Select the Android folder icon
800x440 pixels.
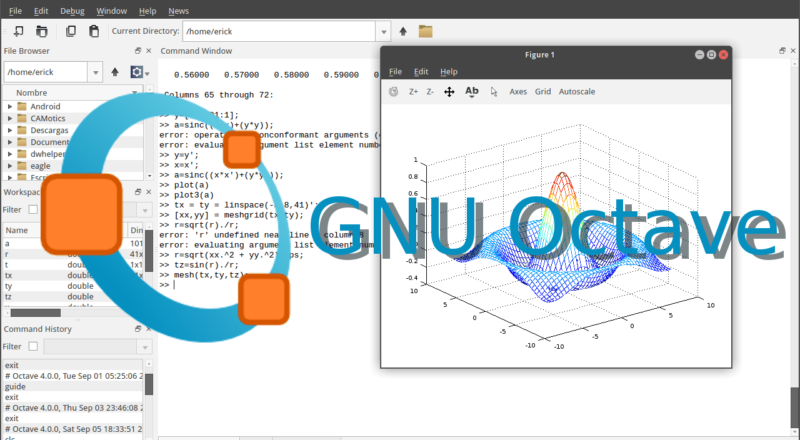tap(22, 106)
